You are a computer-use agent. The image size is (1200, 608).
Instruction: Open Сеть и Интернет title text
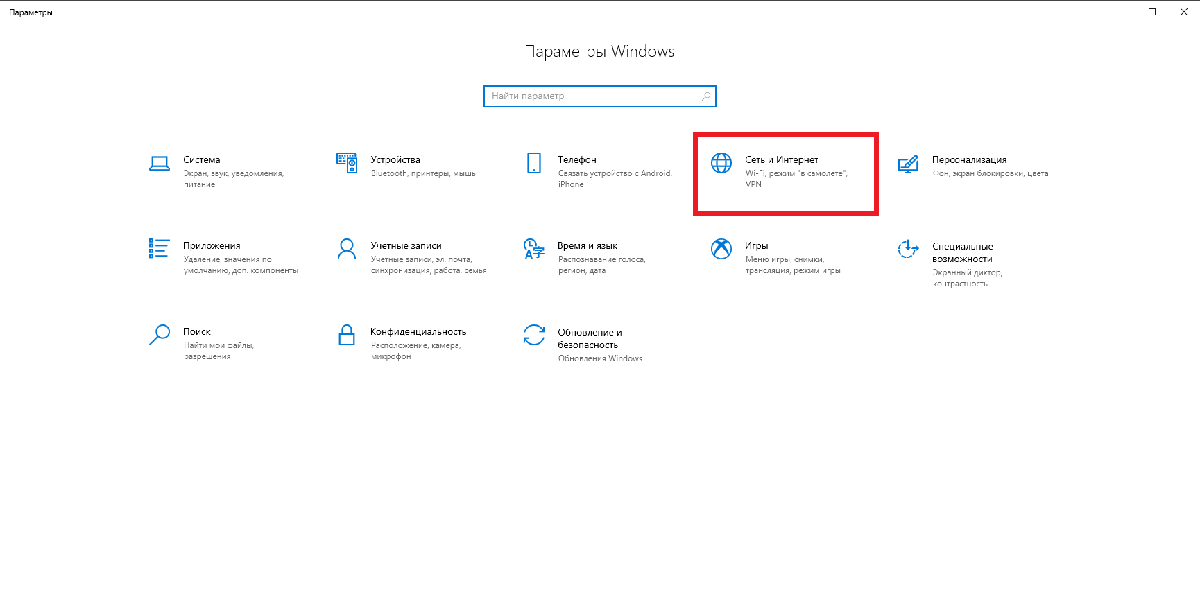pyautogui.click(x=782, y=160)
